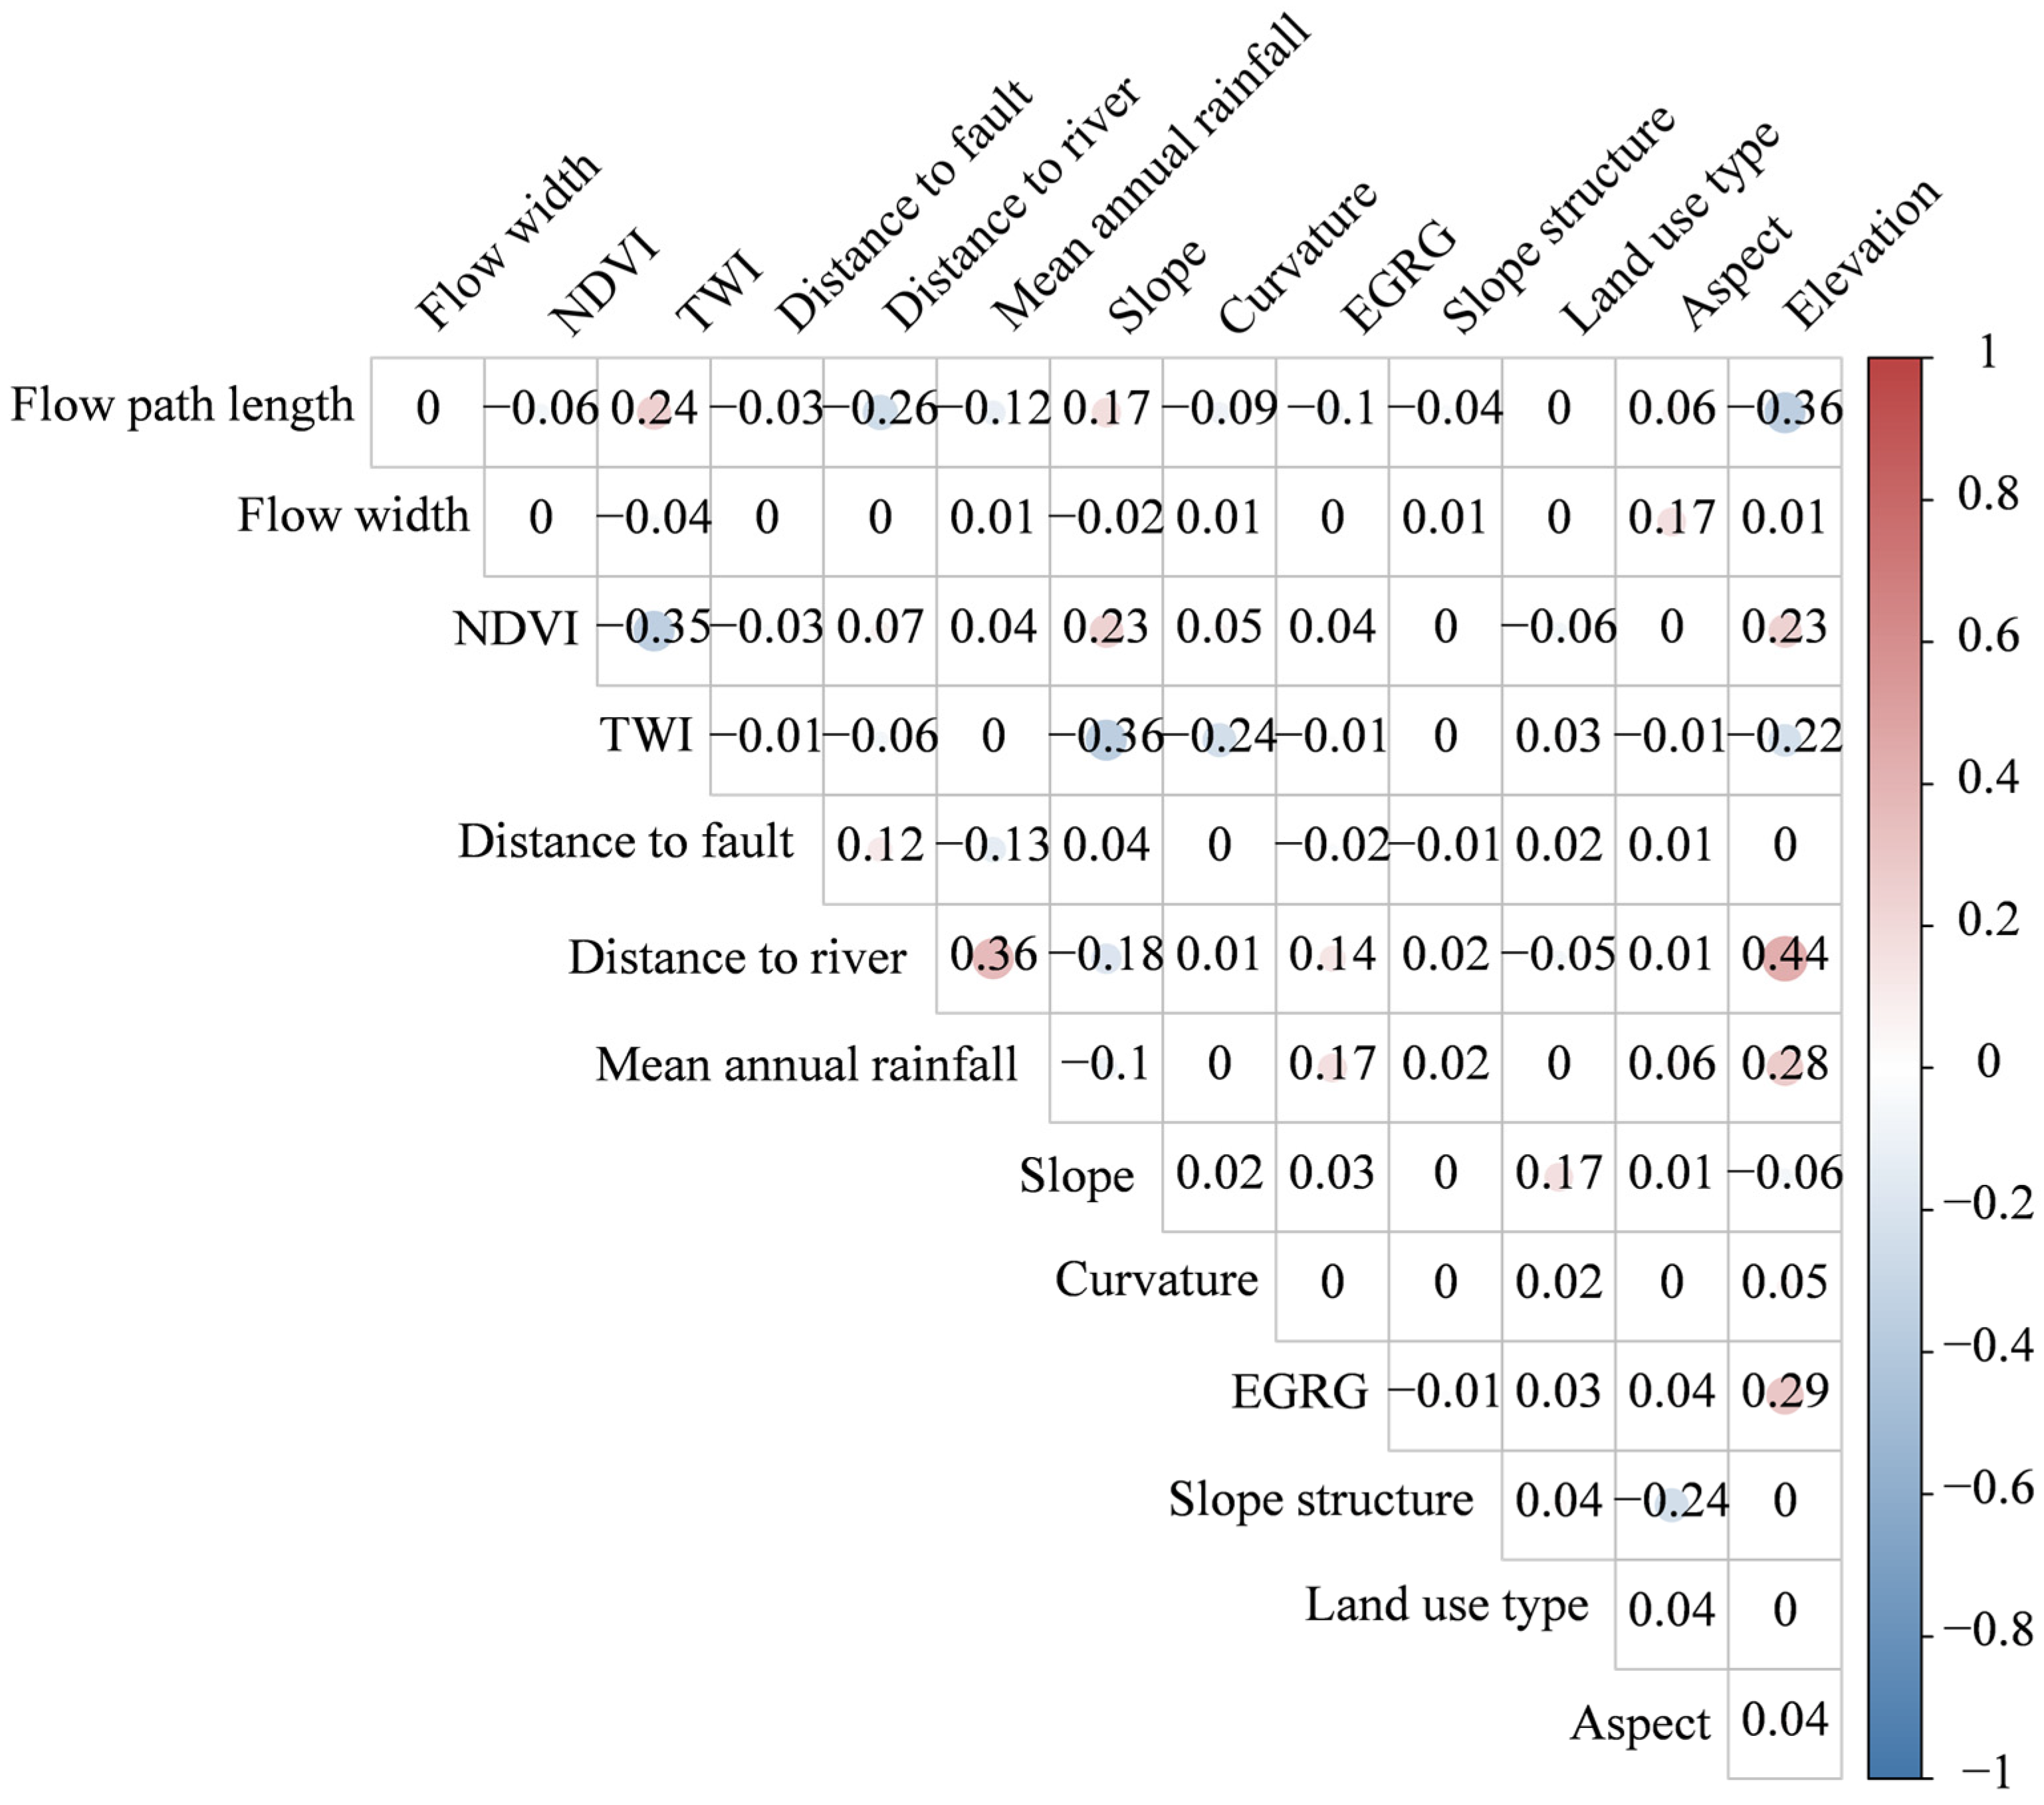Pick the -0.18 cell in Distance to river row
2044x1805 pixels.
[1106, 956]
